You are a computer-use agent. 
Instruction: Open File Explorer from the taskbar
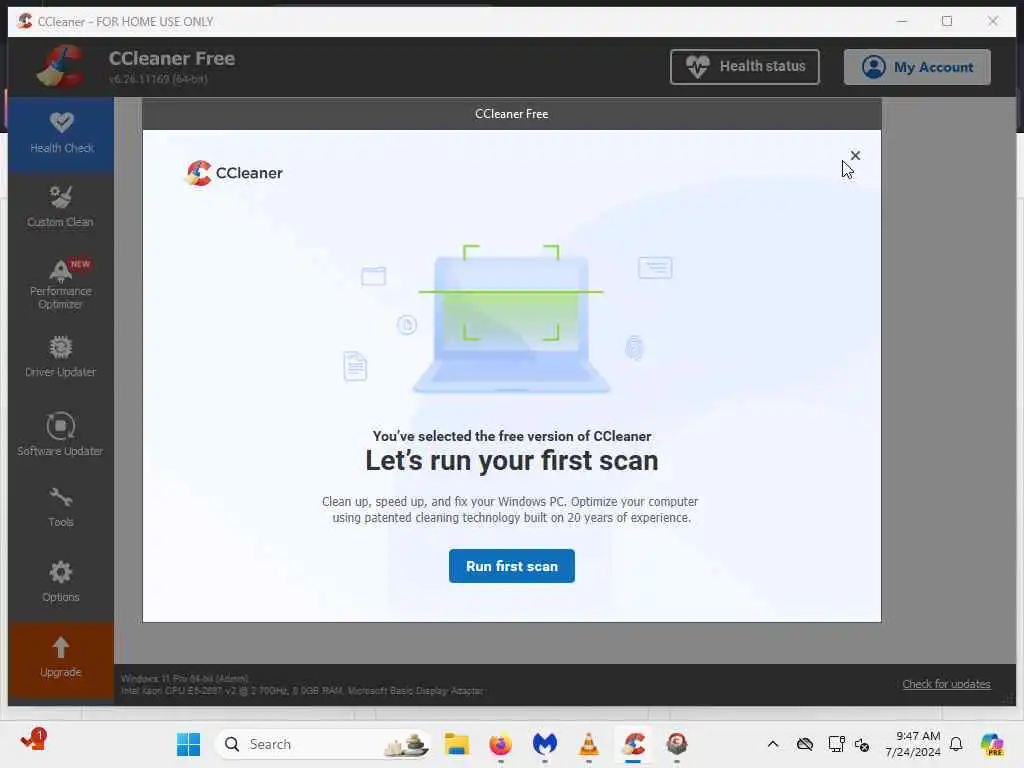point(456,744)
